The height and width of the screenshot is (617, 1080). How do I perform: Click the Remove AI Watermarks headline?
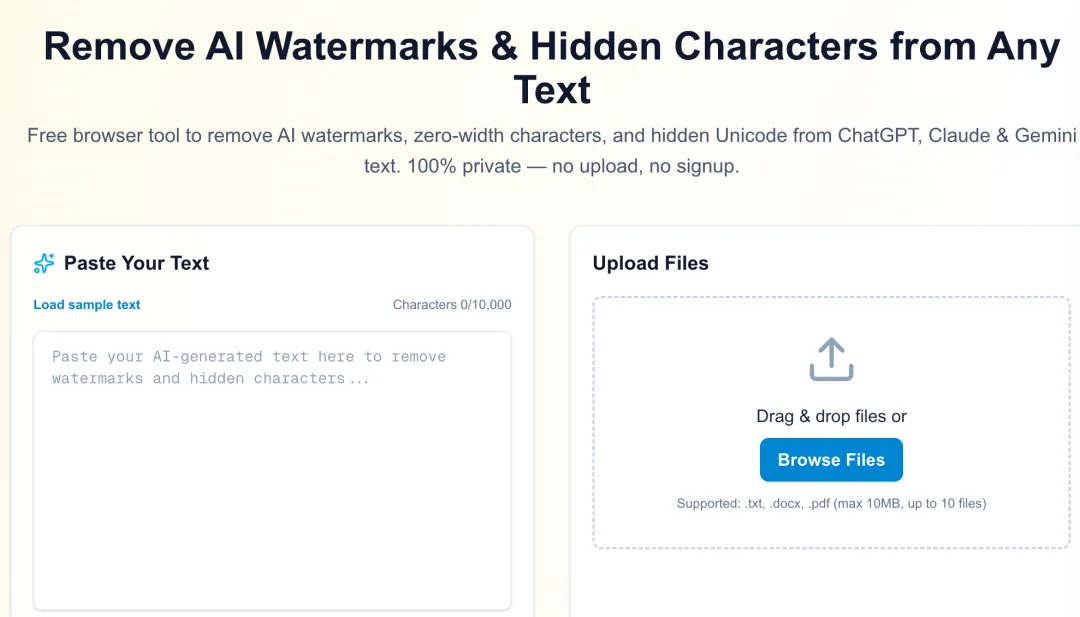tap(552, 68)
